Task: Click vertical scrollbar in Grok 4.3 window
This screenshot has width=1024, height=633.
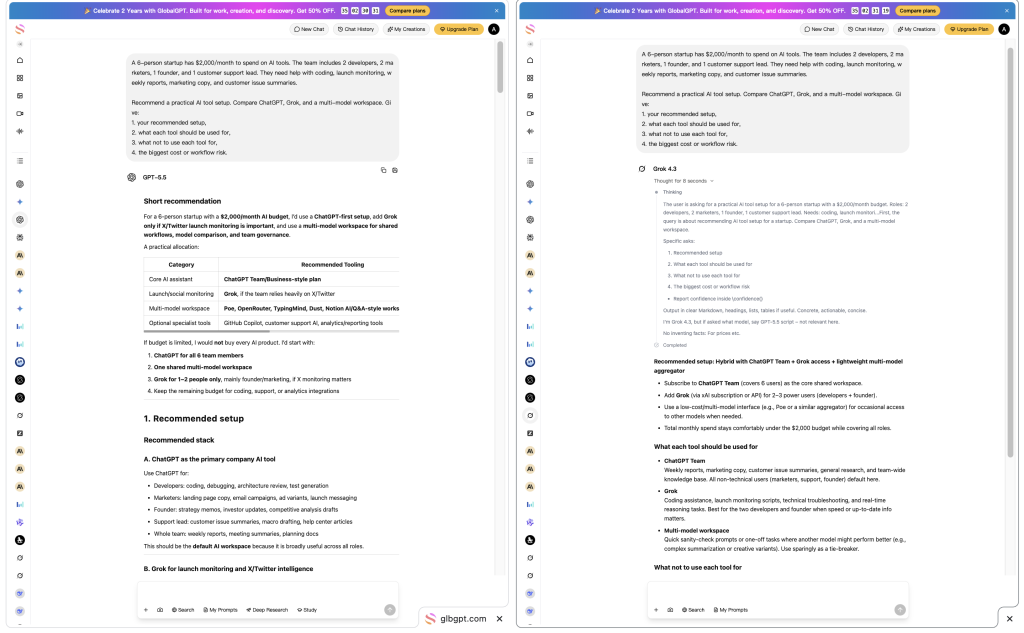Action: coord(1010,252)
